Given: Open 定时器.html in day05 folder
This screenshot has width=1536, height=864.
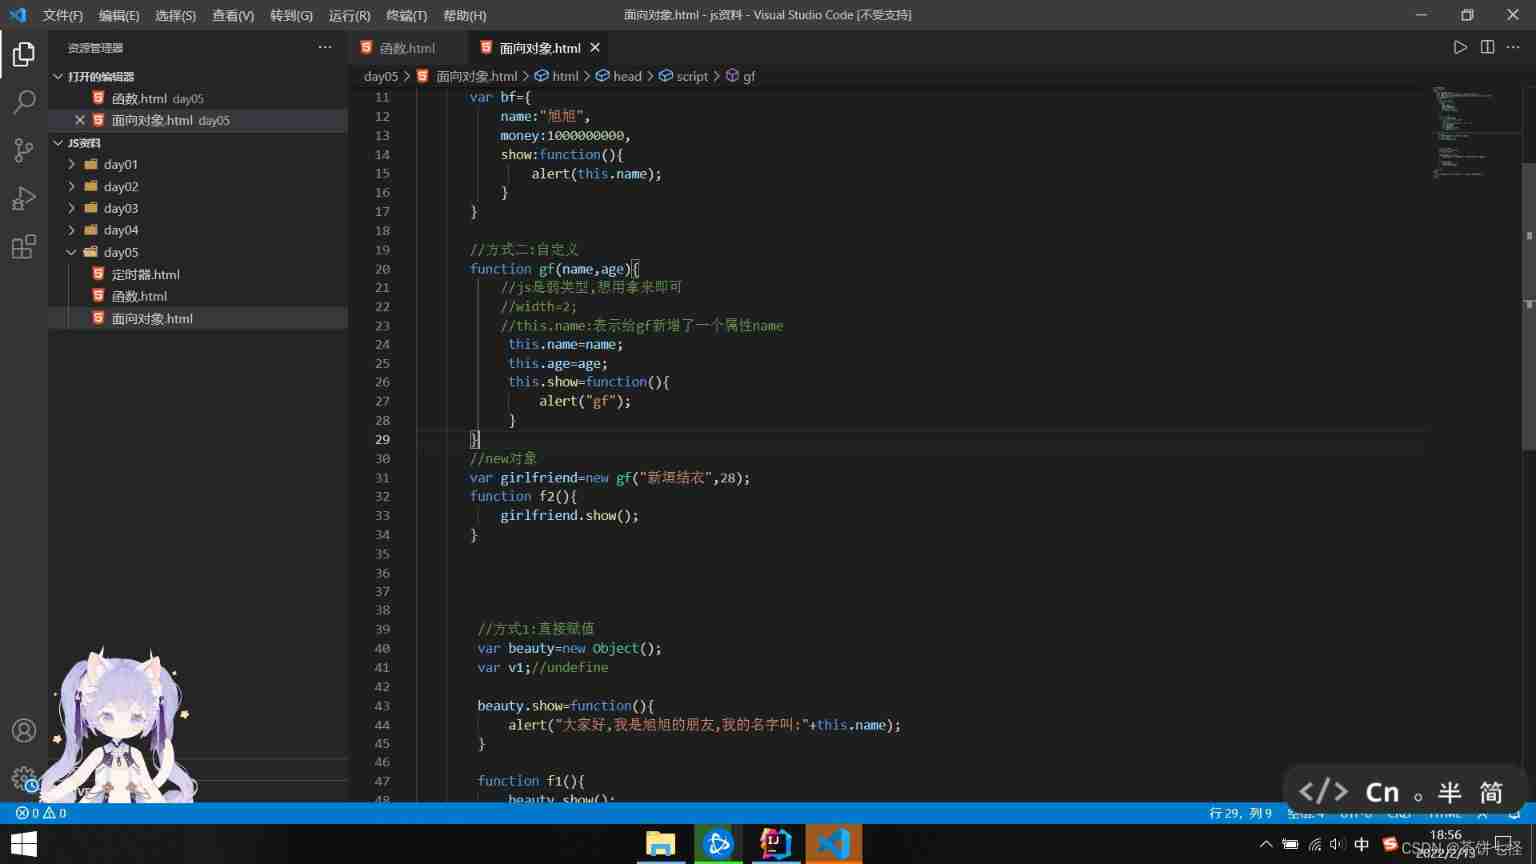Looking at the screenshot, I should [145, 274].
